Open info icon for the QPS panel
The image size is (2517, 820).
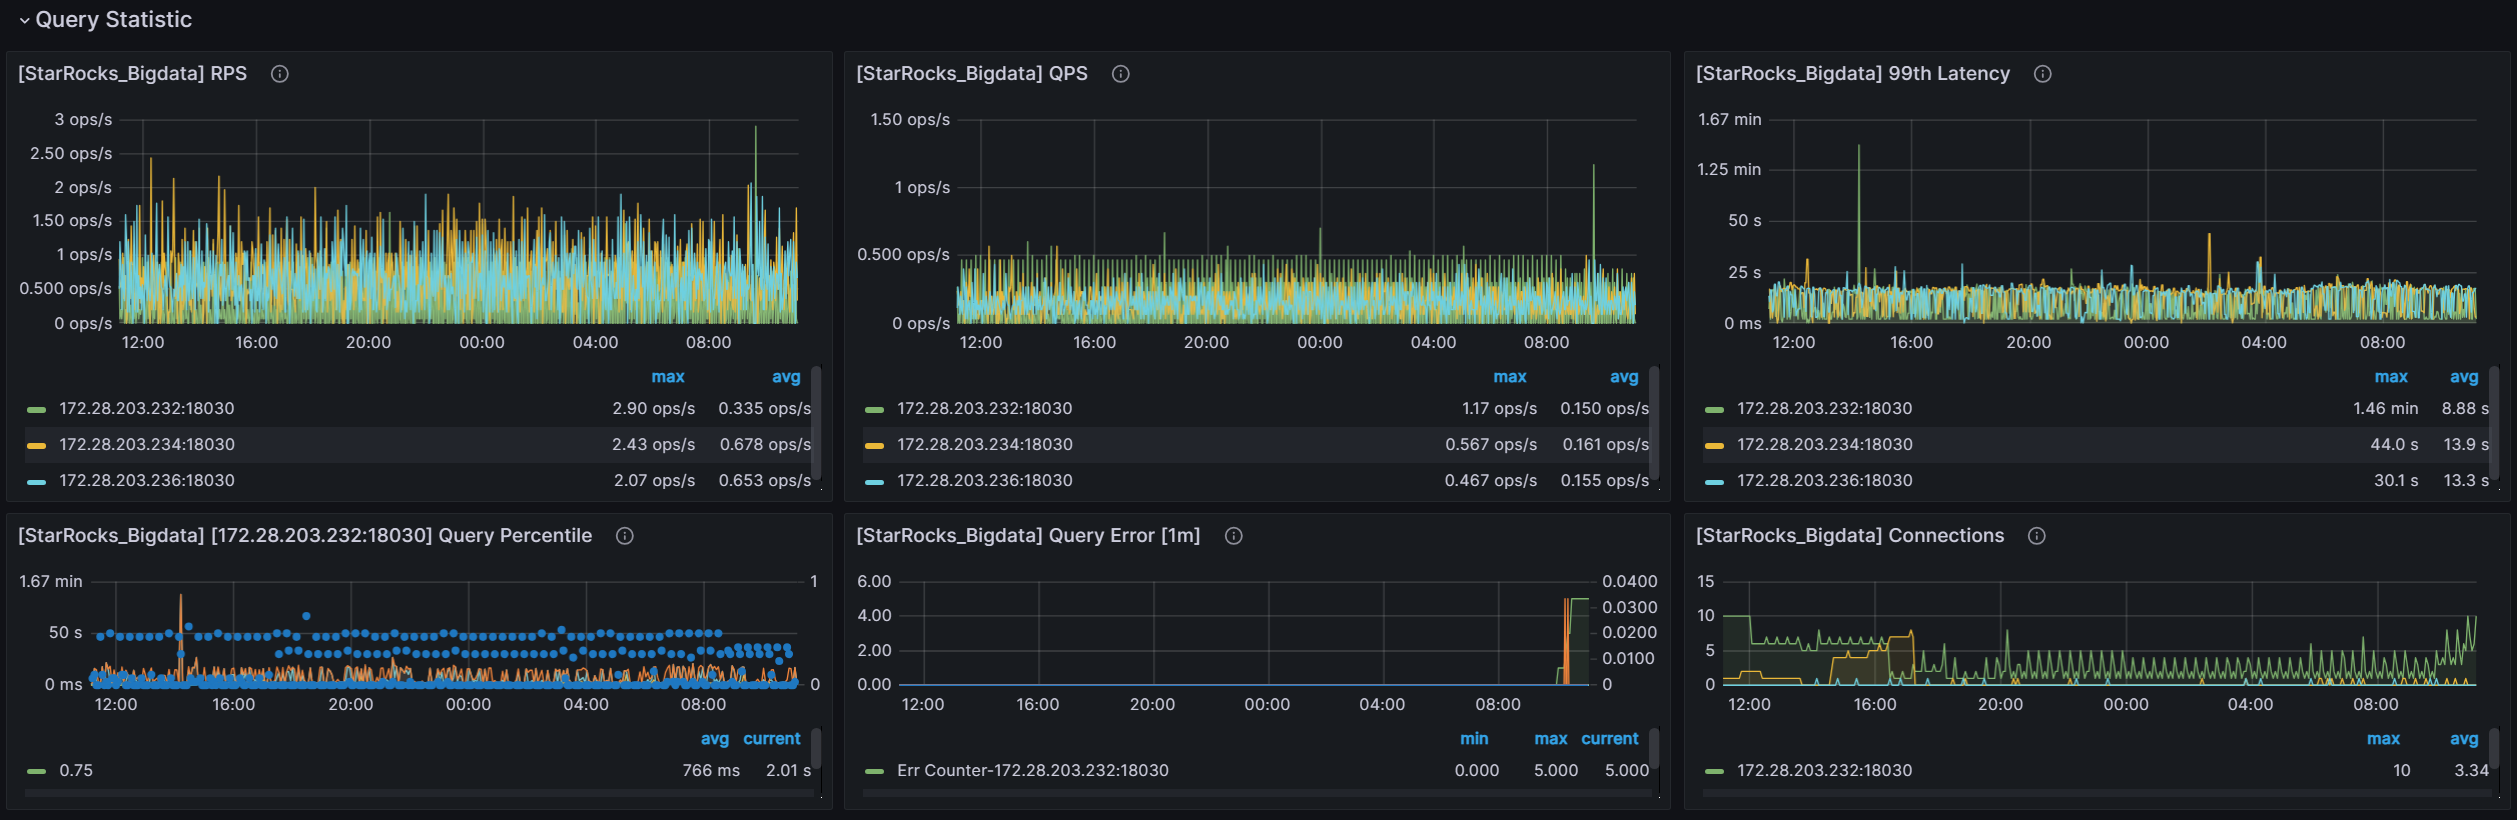click(1121, 73)
